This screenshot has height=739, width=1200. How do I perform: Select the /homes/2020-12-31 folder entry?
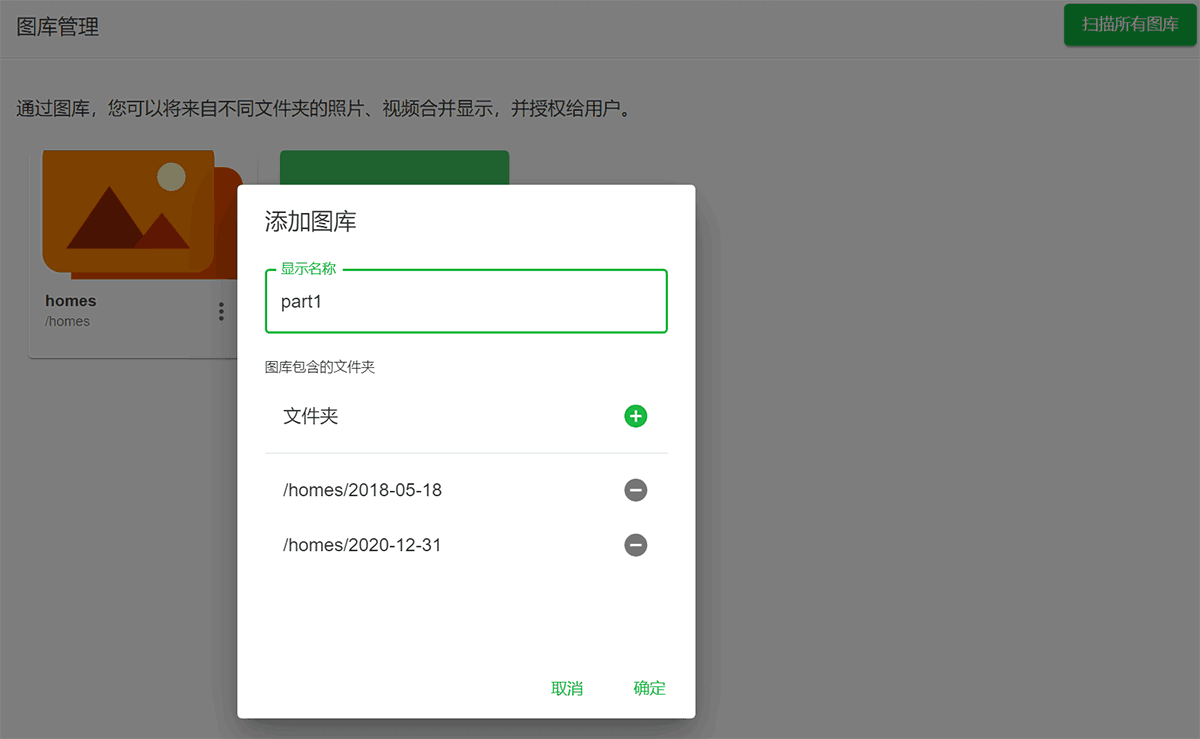click(x=363, y=545)
